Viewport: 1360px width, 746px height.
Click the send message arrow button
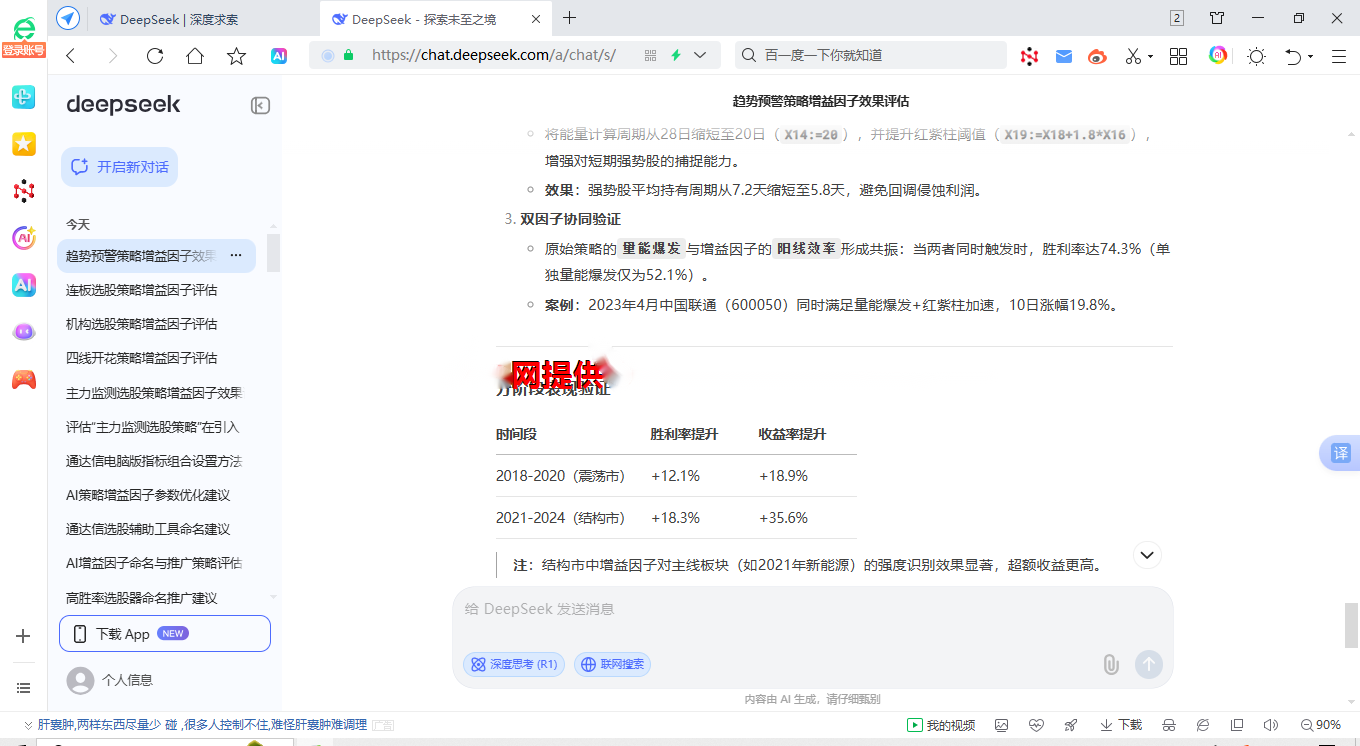tap(1149, 664)
